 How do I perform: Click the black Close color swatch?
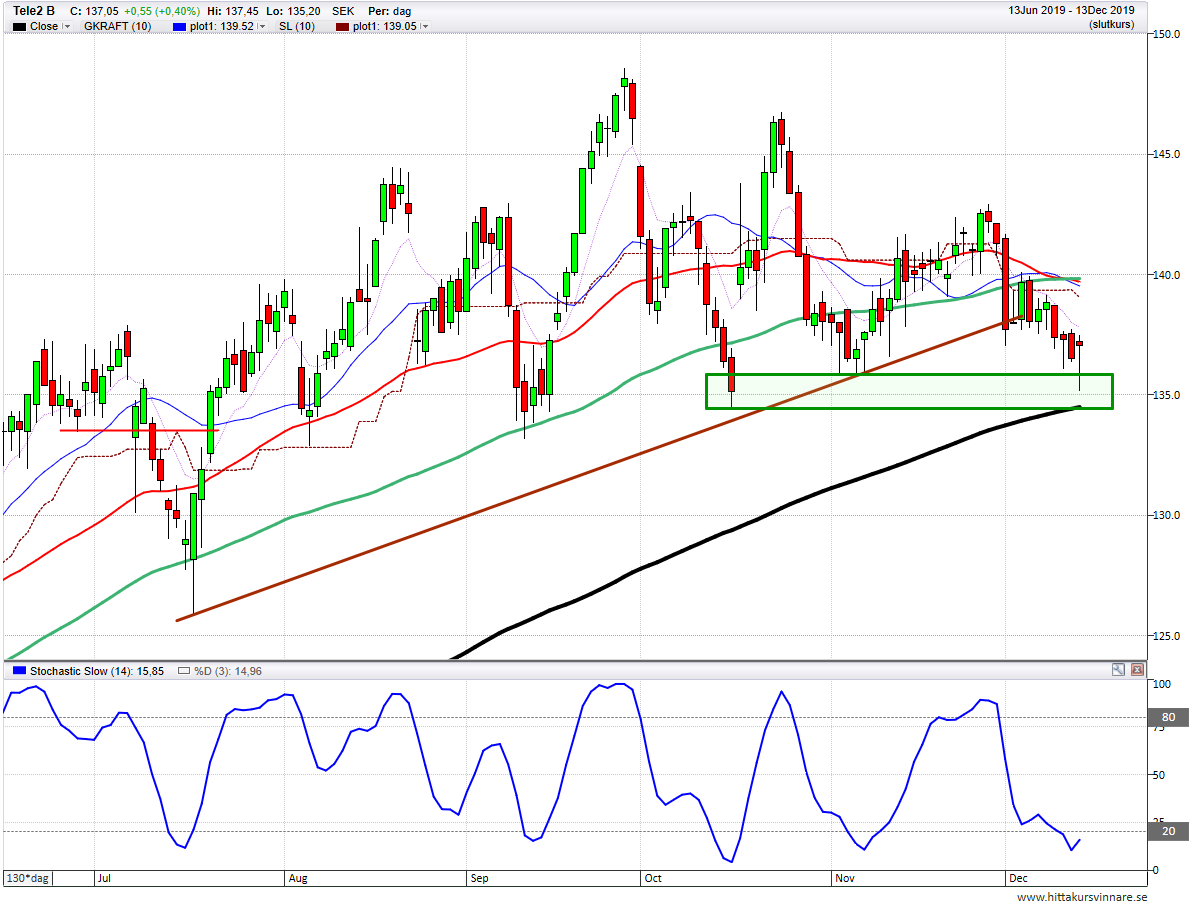19,27
